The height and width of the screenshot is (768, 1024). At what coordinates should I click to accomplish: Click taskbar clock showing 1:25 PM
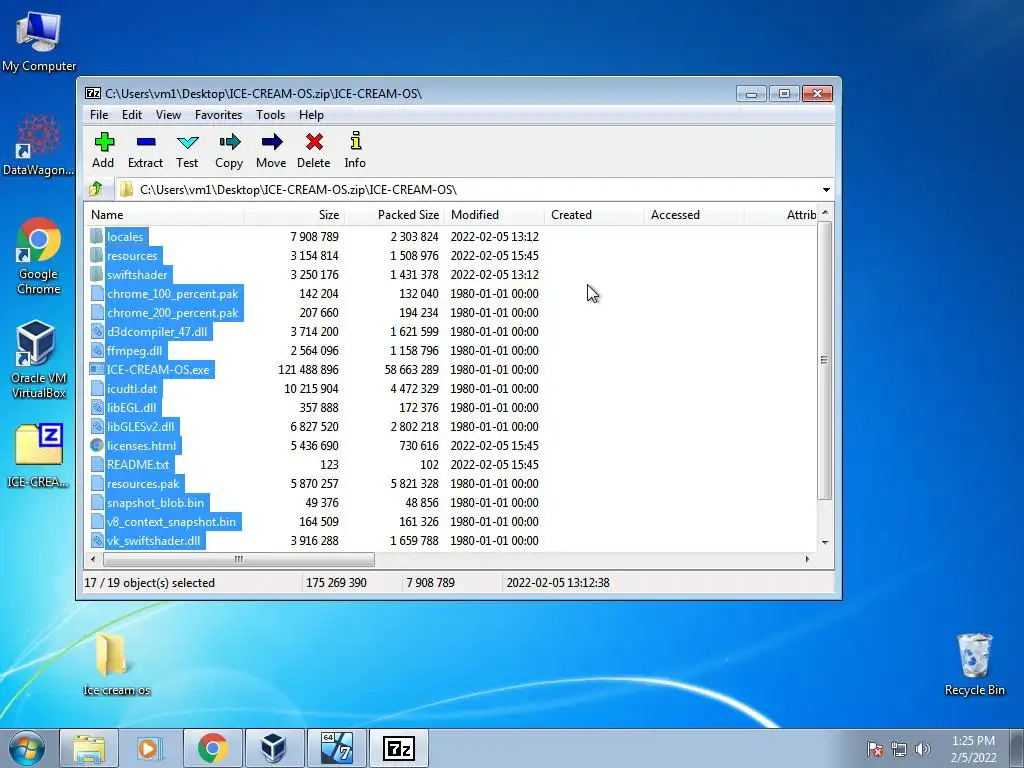973,749
